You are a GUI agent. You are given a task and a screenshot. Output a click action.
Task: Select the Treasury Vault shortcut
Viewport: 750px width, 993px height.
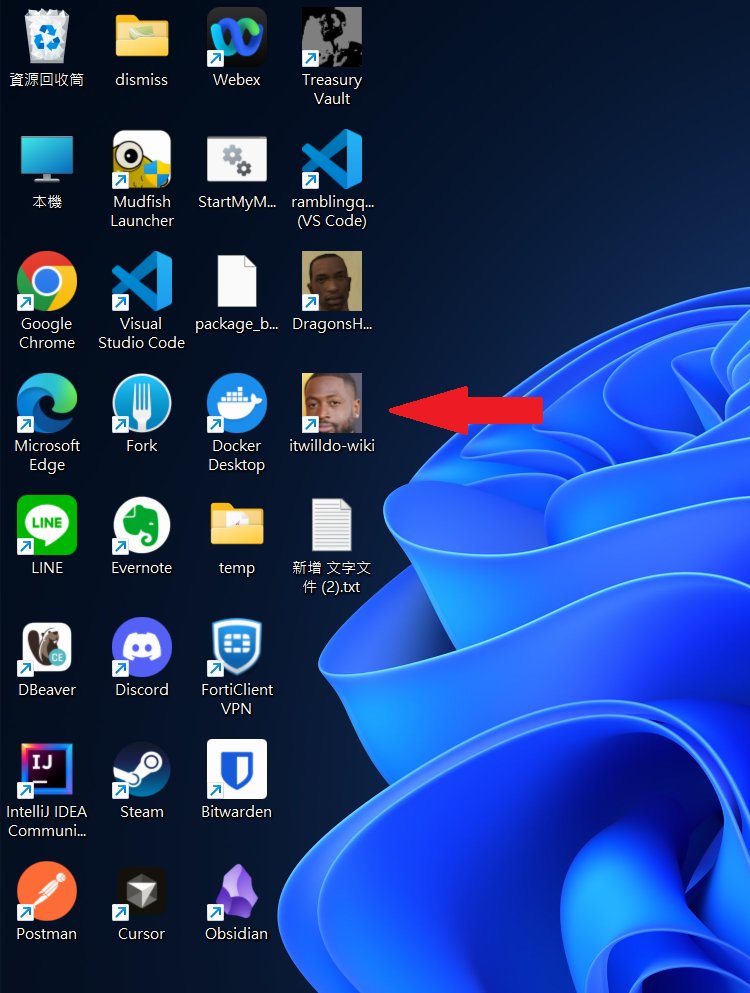(x=332, y=37)
